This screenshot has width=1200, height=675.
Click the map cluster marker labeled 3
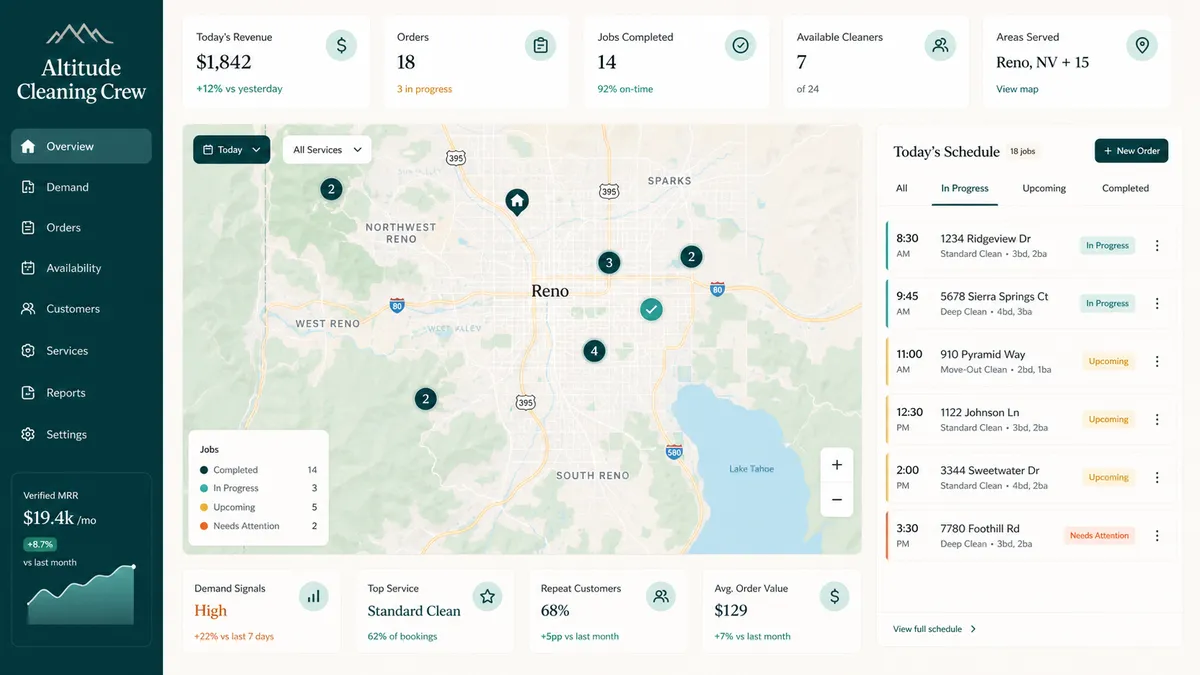(x=609, y=263)
